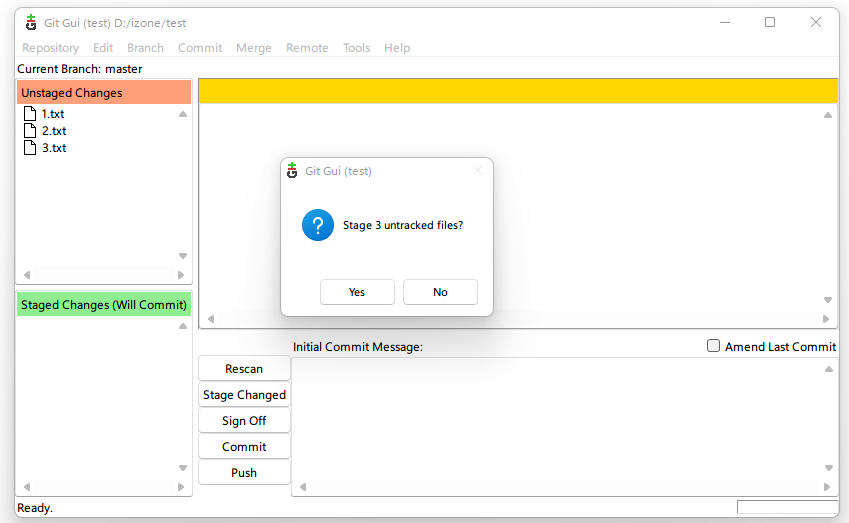Click the file icon next to 3.txt

pos(30,148)
